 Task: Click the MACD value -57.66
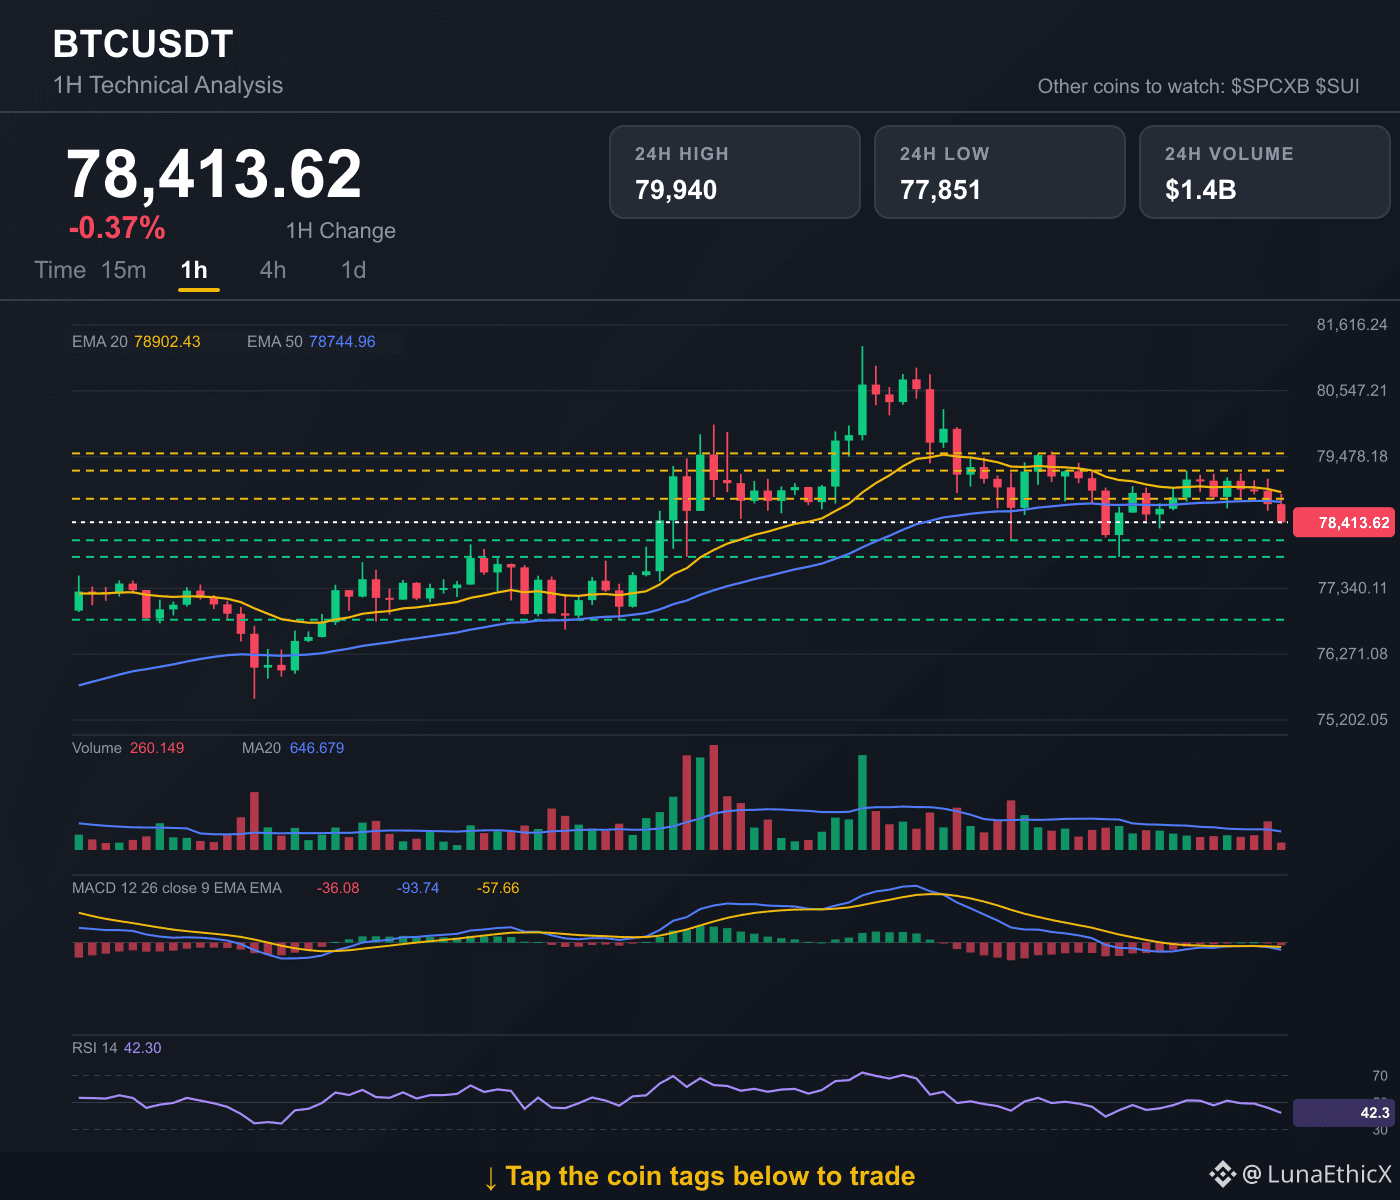pos(498,888)
